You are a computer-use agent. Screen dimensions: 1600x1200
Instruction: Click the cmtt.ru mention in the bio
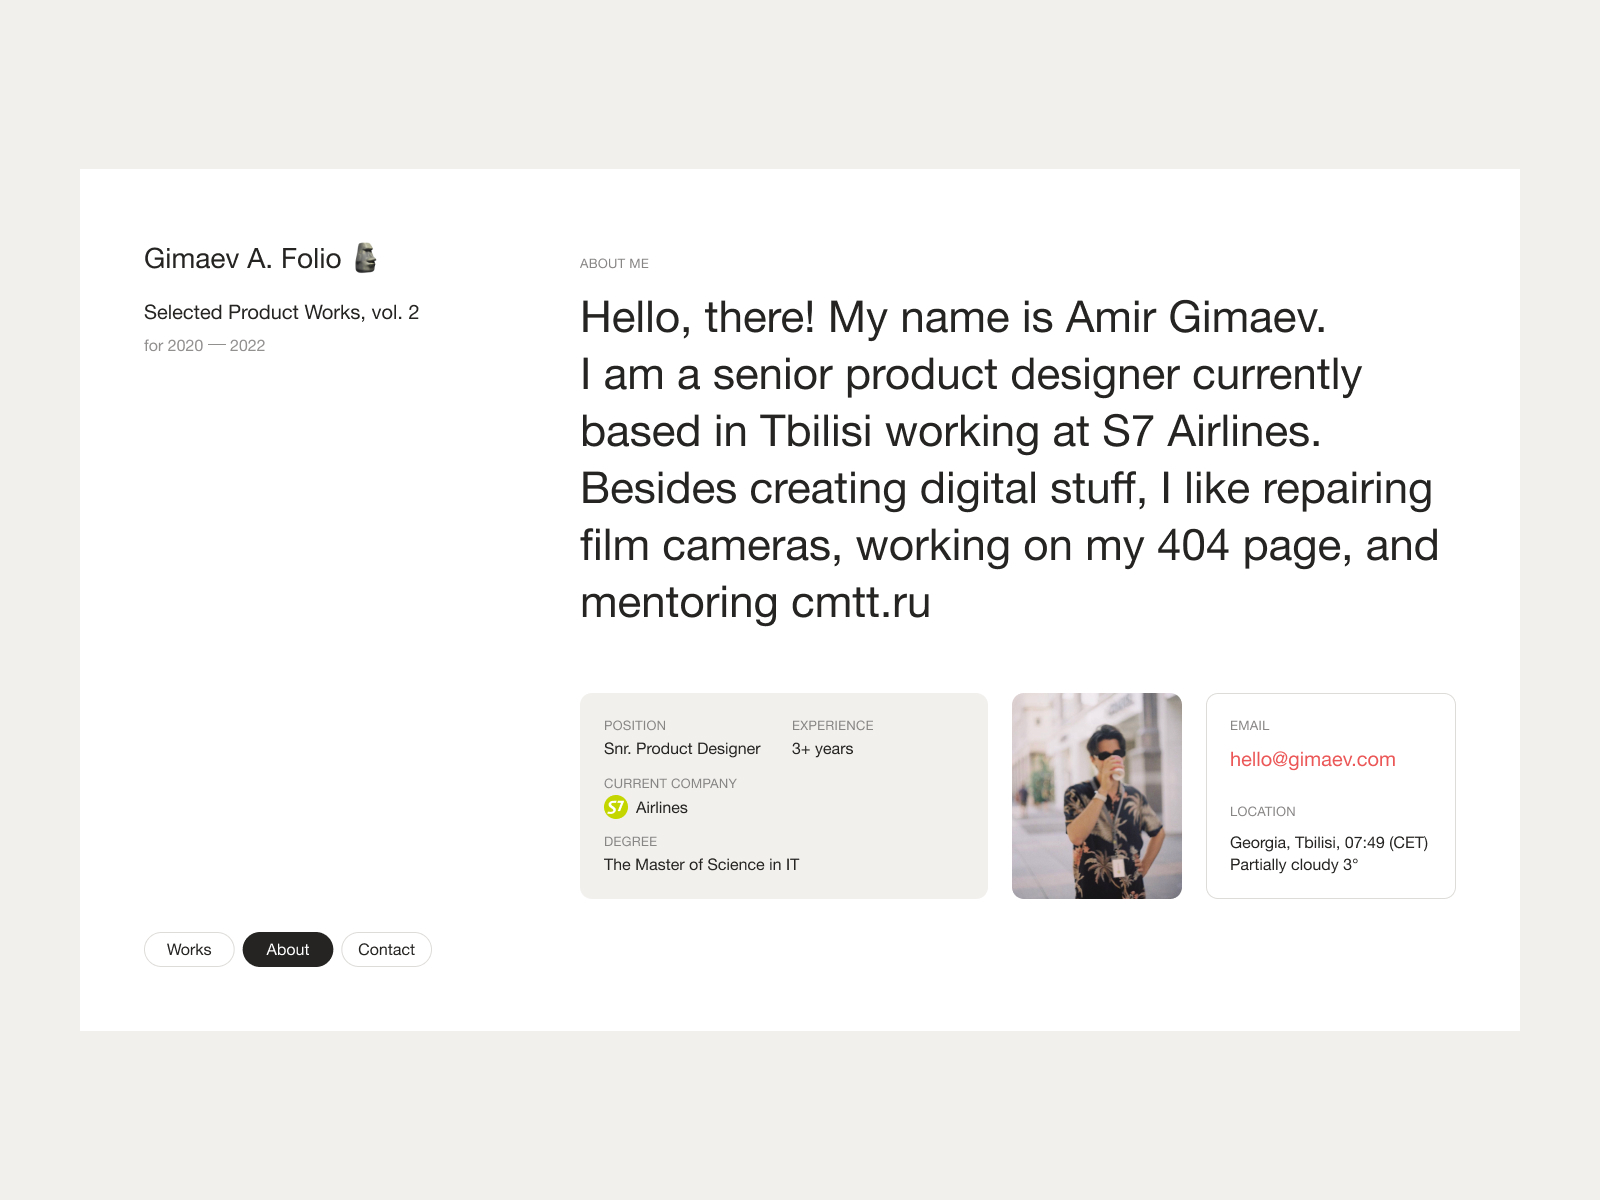[861, 603]
